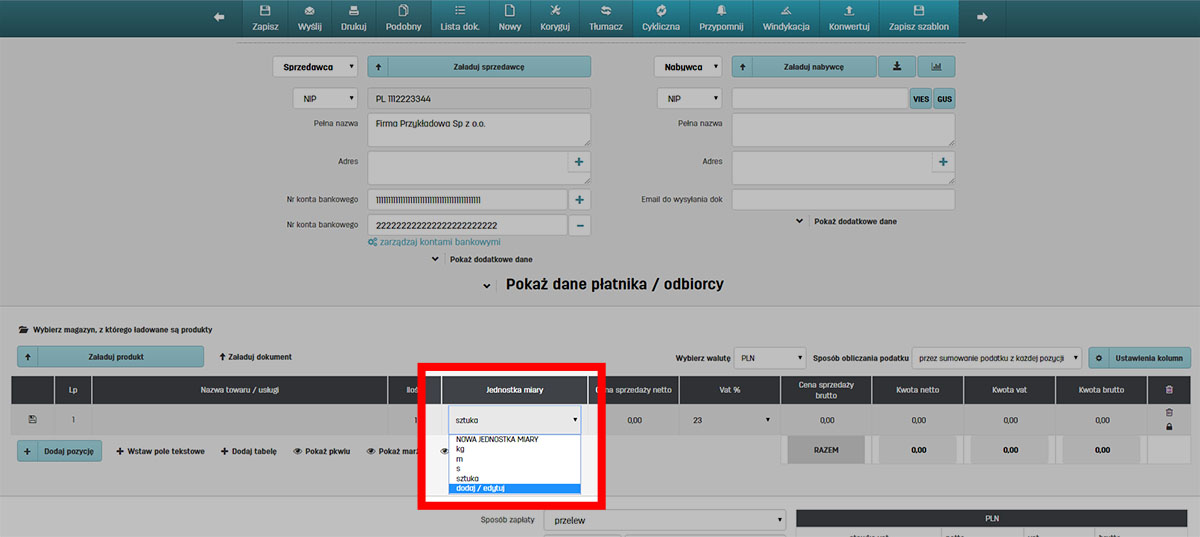
Task: Remove second bank account with minus button
Action: [580, 226]
